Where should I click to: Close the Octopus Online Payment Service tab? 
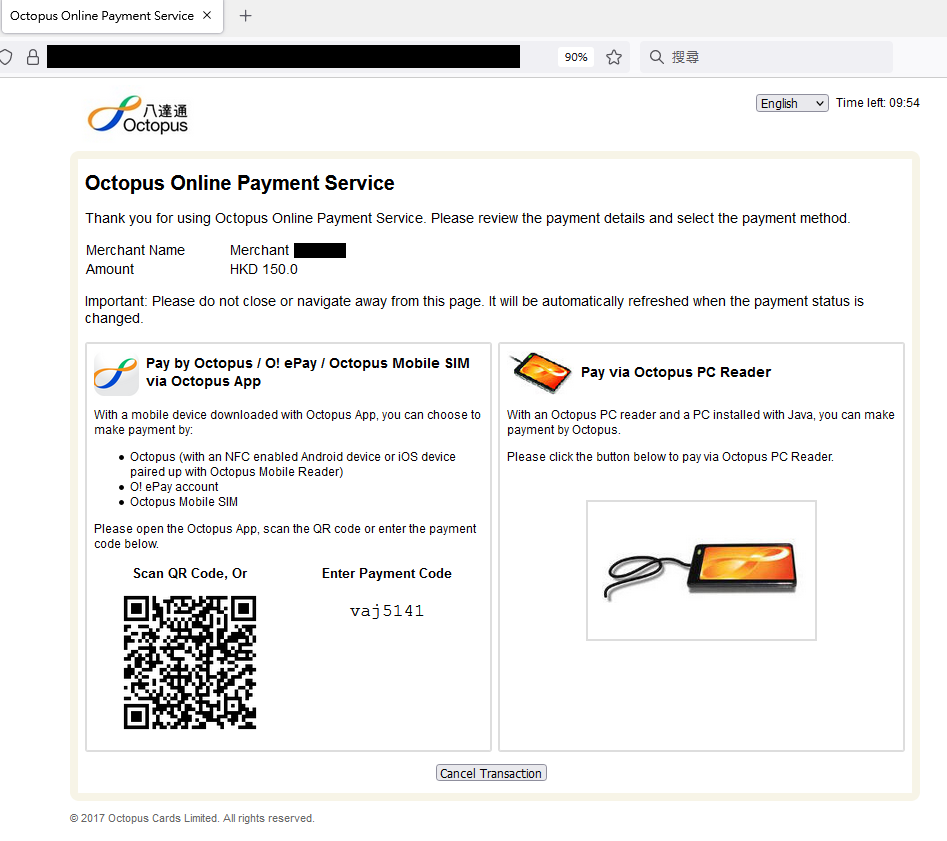tap(207, 15)
